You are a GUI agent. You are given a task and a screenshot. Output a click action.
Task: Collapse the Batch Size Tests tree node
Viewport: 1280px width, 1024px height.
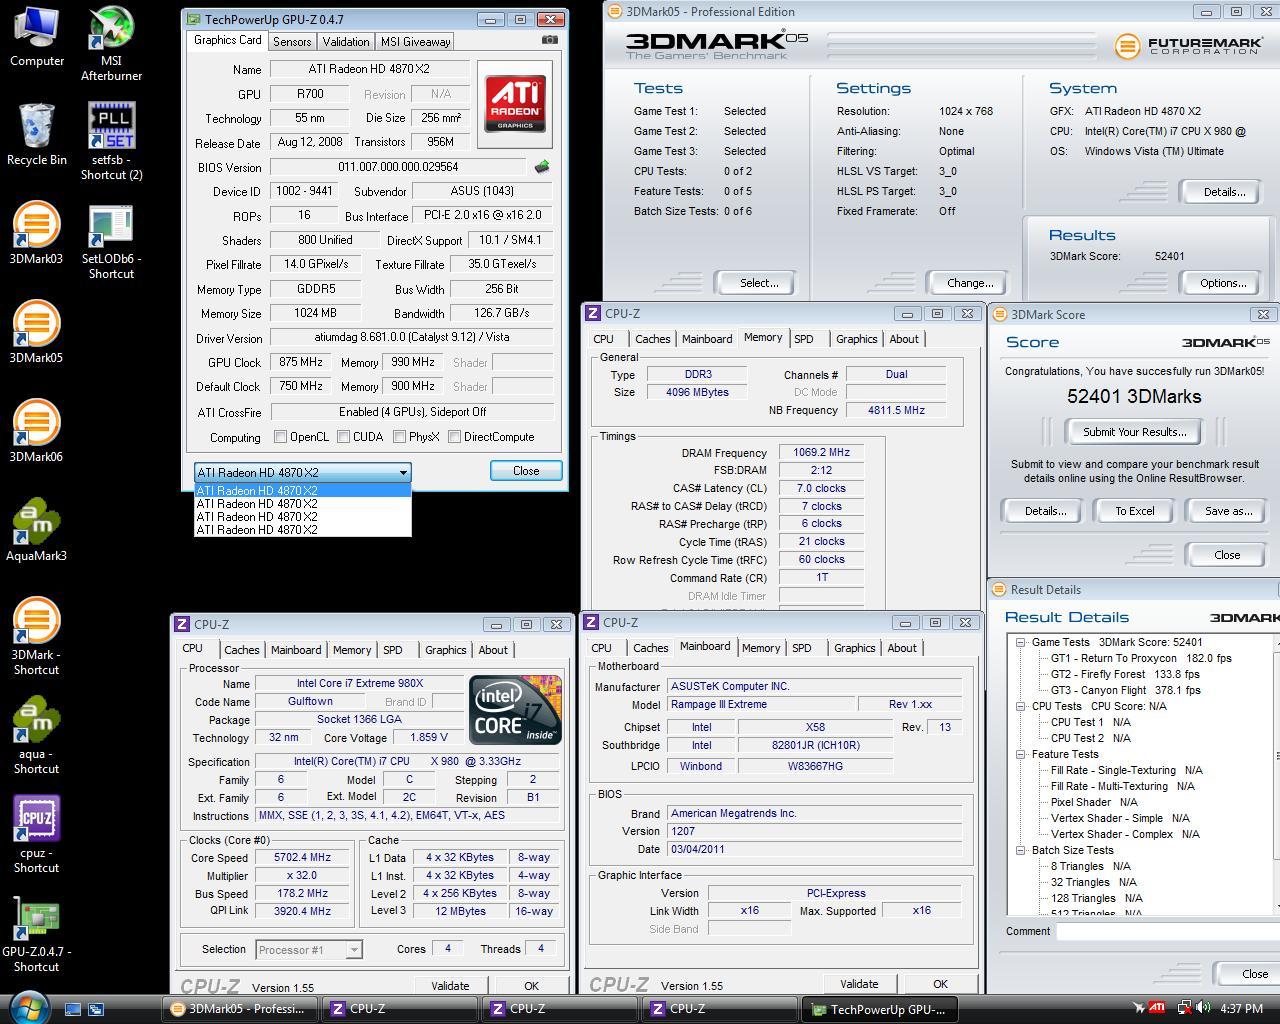pyautogui.click(x=1020, y=850)
